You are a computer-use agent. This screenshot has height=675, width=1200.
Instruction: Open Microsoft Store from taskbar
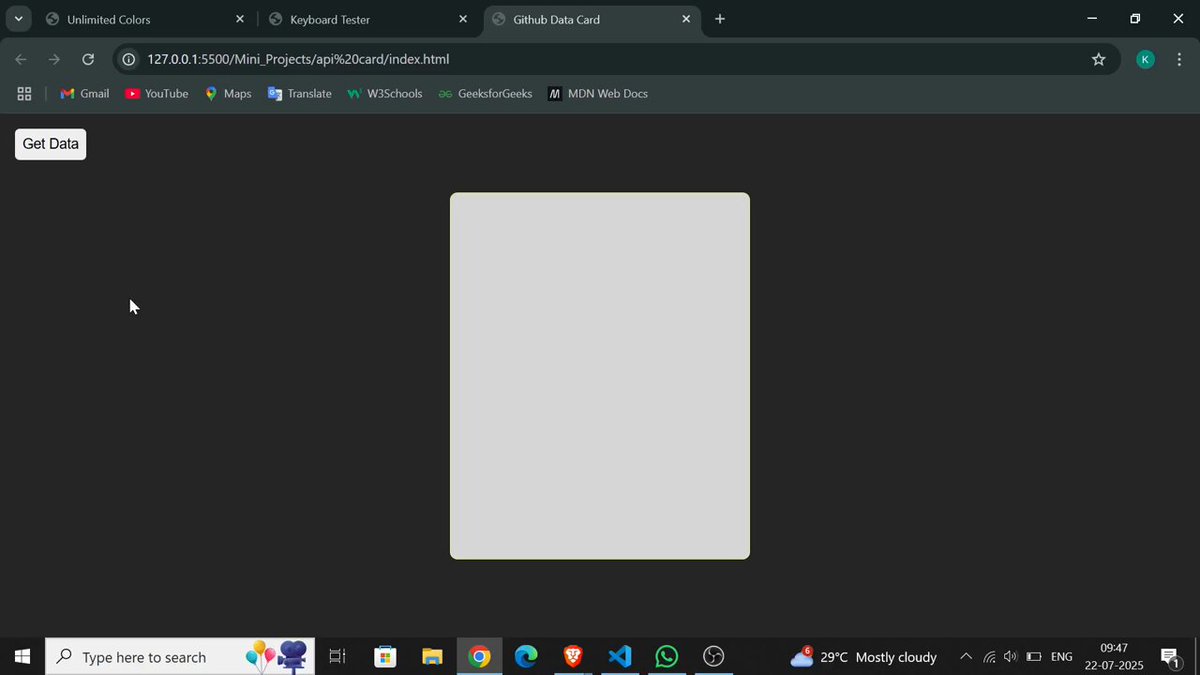[x=385, y=657]
